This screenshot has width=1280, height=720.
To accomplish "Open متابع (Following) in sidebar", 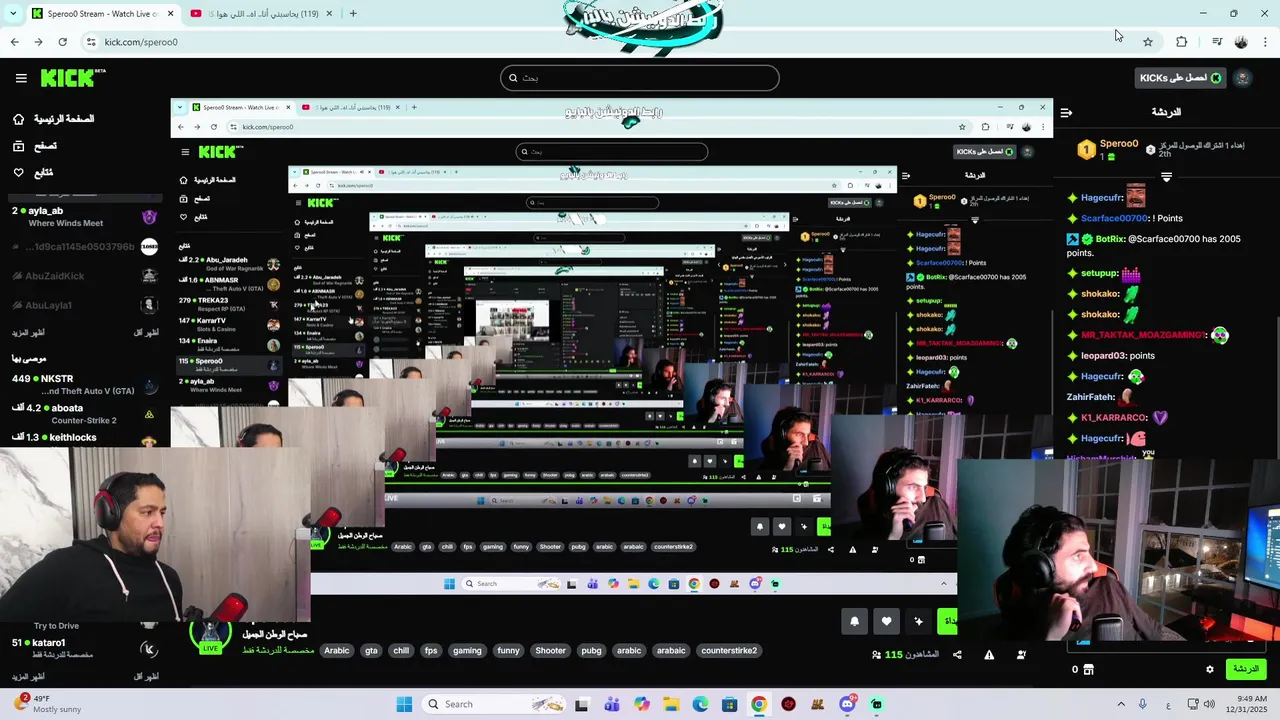I will click(x=33, y=173).
